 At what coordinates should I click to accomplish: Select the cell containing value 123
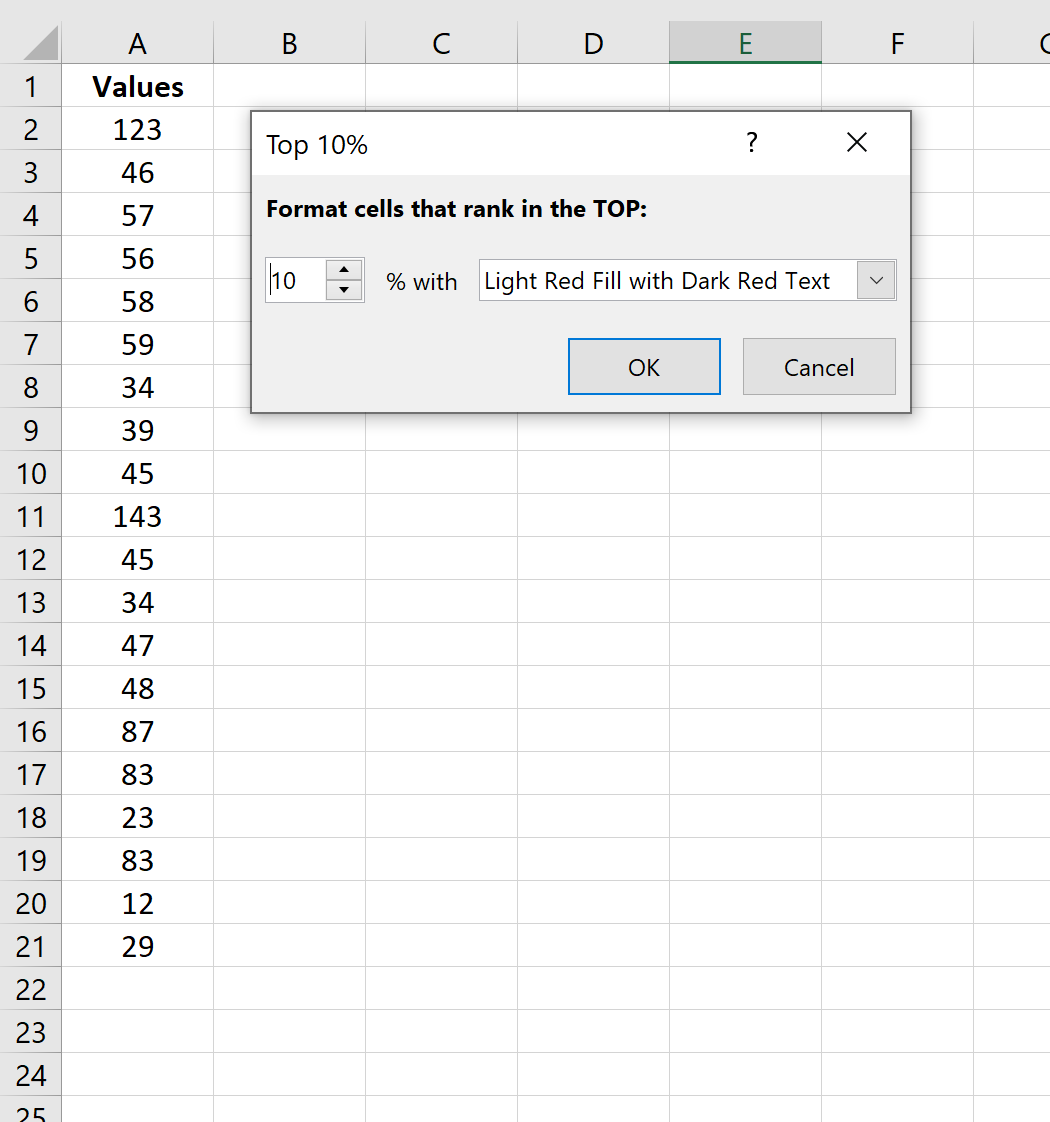point(137,129)
